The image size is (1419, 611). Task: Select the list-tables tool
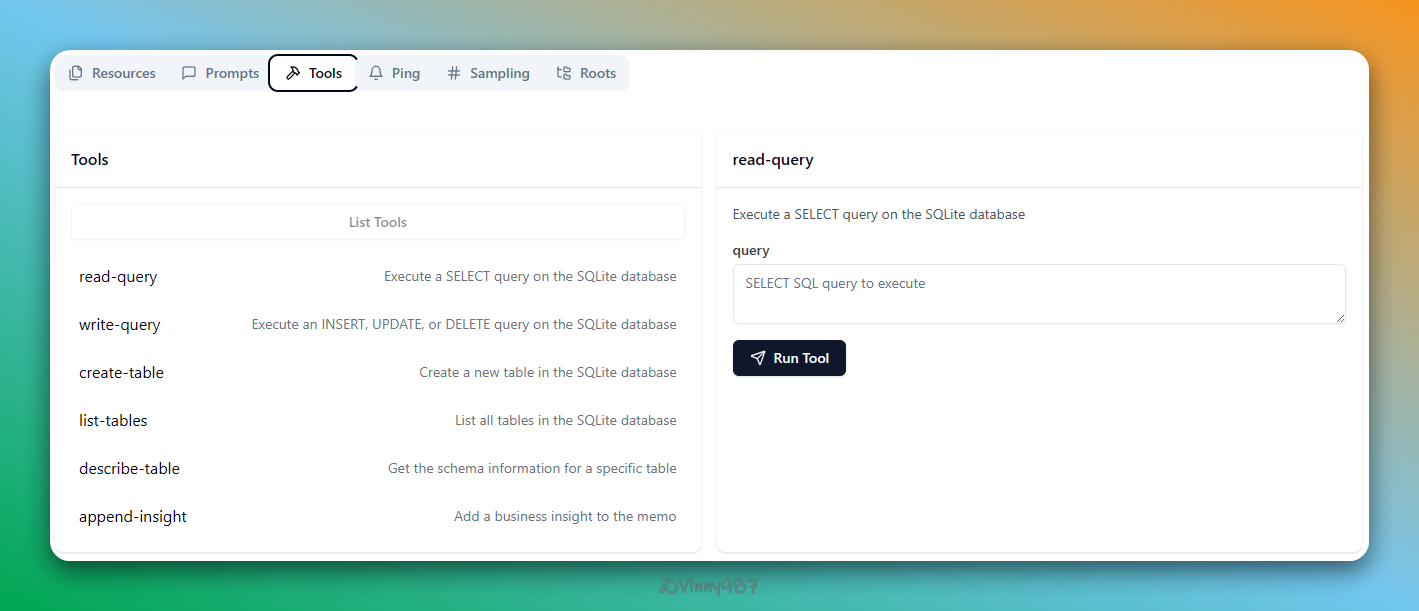point(113,421)
